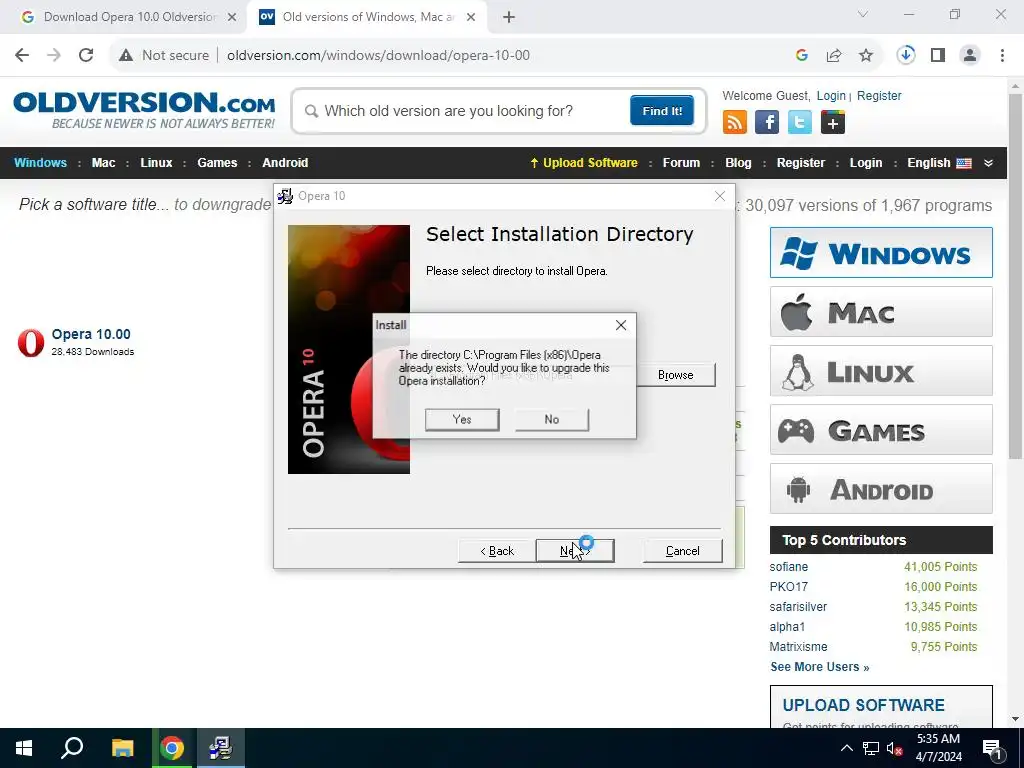The height and width of the screenshot is (768, 1024).
Task: Open the Twitter social icon
Action: click(x=800, y=122)
